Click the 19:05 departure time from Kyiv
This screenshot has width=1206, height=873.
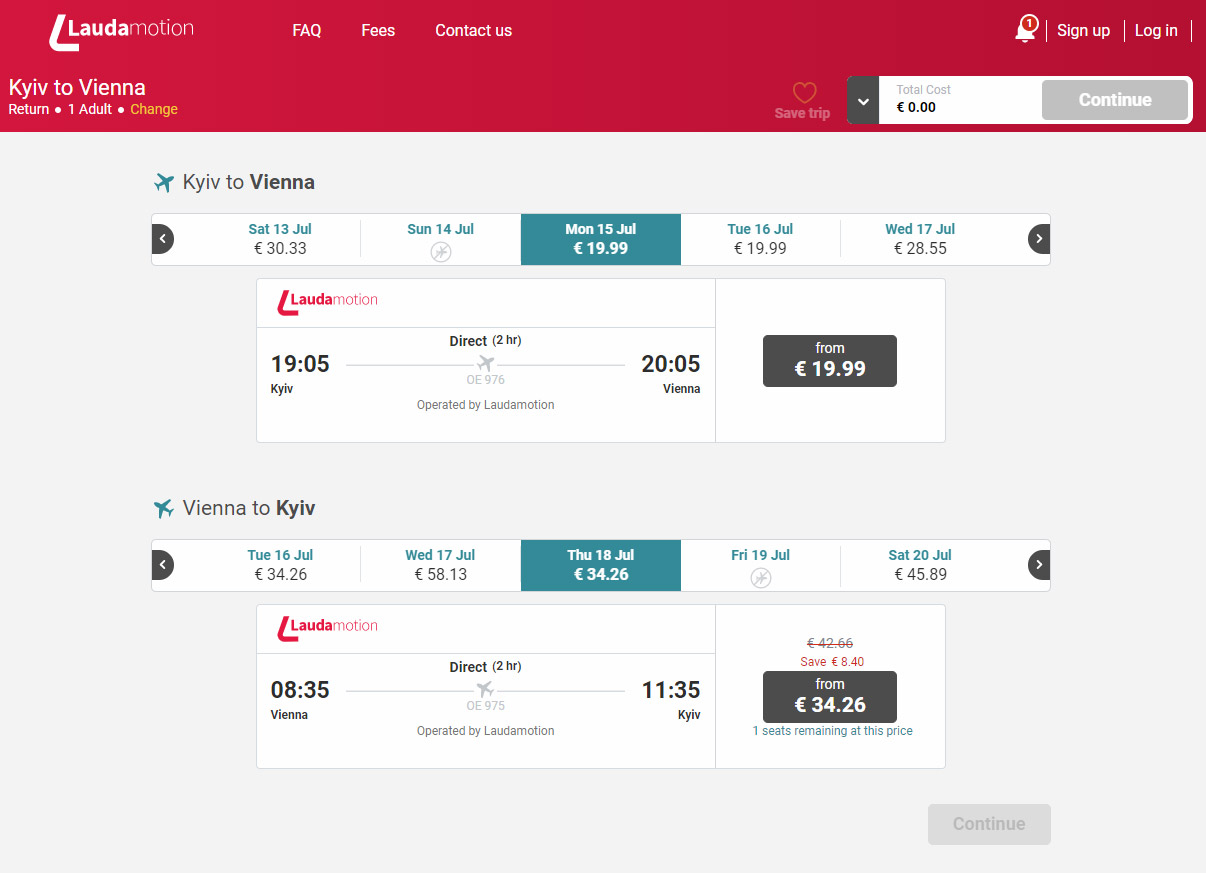tap(300, 364)
